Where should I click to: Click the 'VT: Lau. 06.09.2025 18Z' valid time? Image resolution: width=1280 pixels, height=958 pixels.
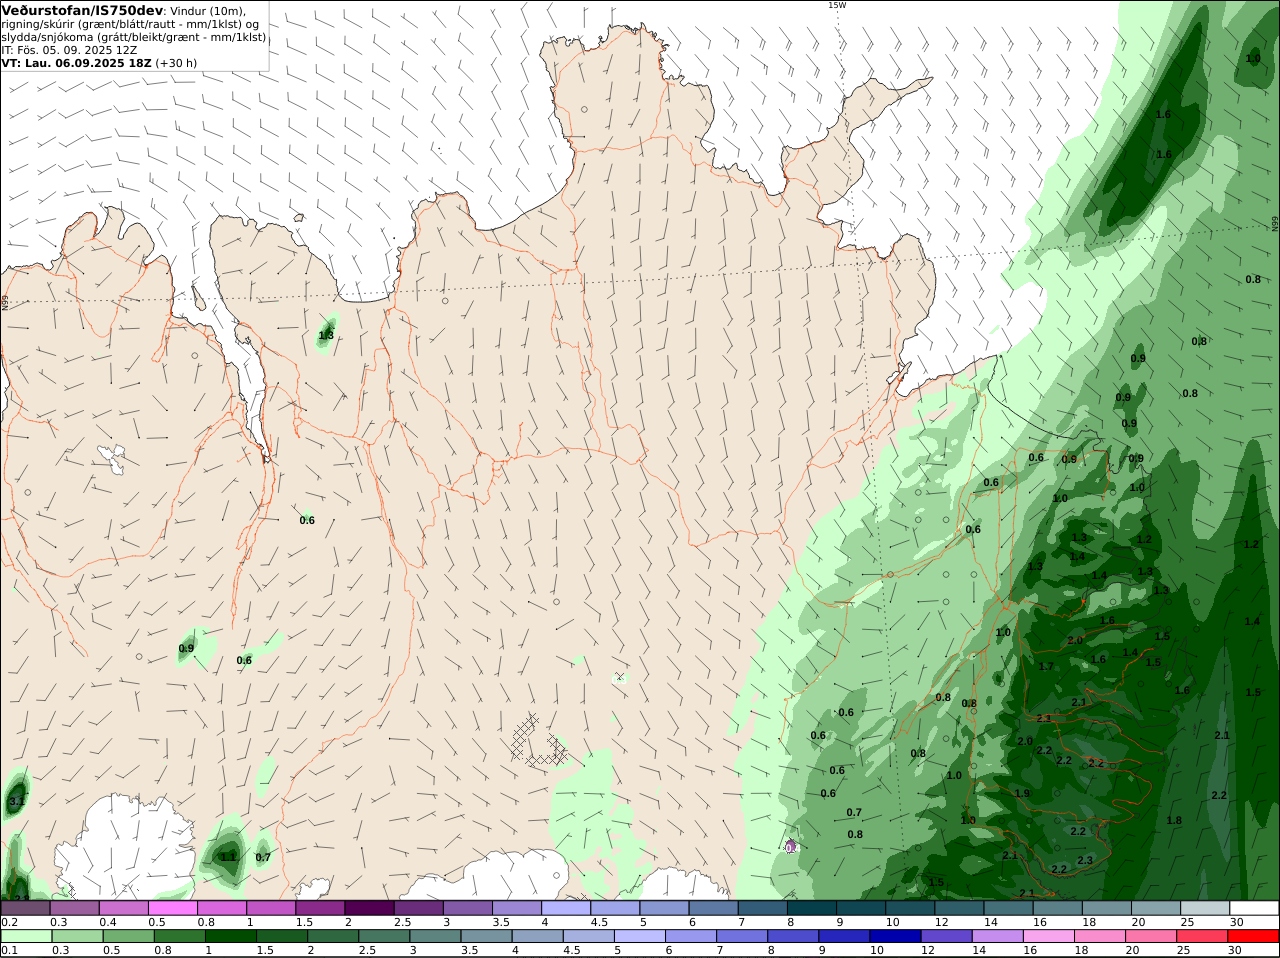pos(77,63)
